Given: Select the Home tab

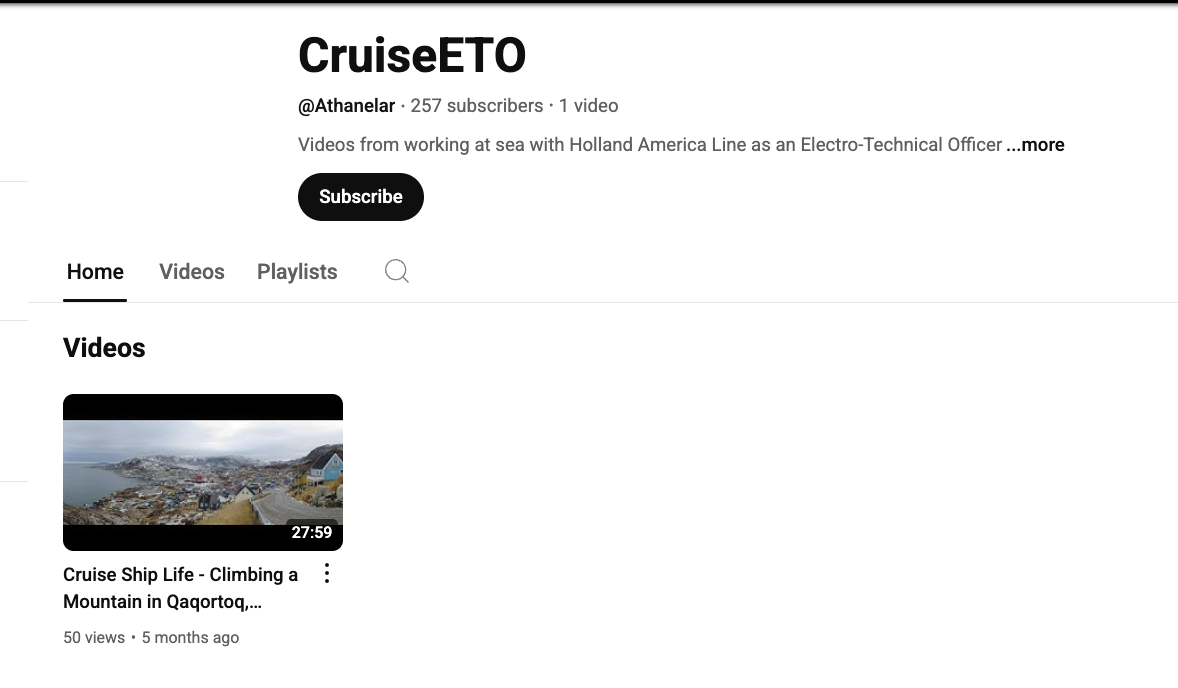Looking at the screenshot, I should point(95,272).
